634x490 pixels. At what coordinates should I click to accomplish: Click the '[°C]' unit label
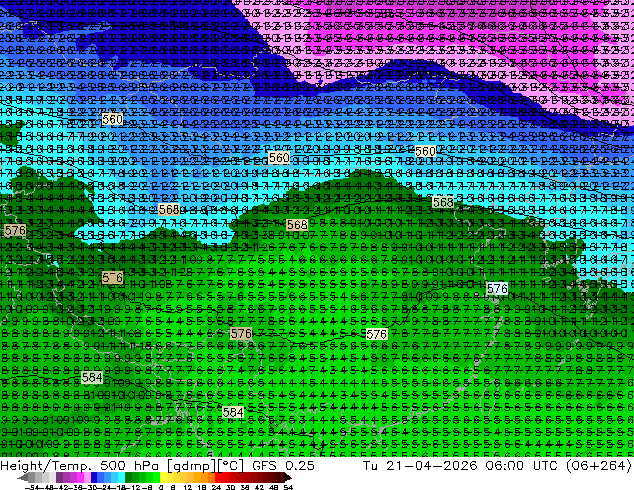(x=230, y=466)
